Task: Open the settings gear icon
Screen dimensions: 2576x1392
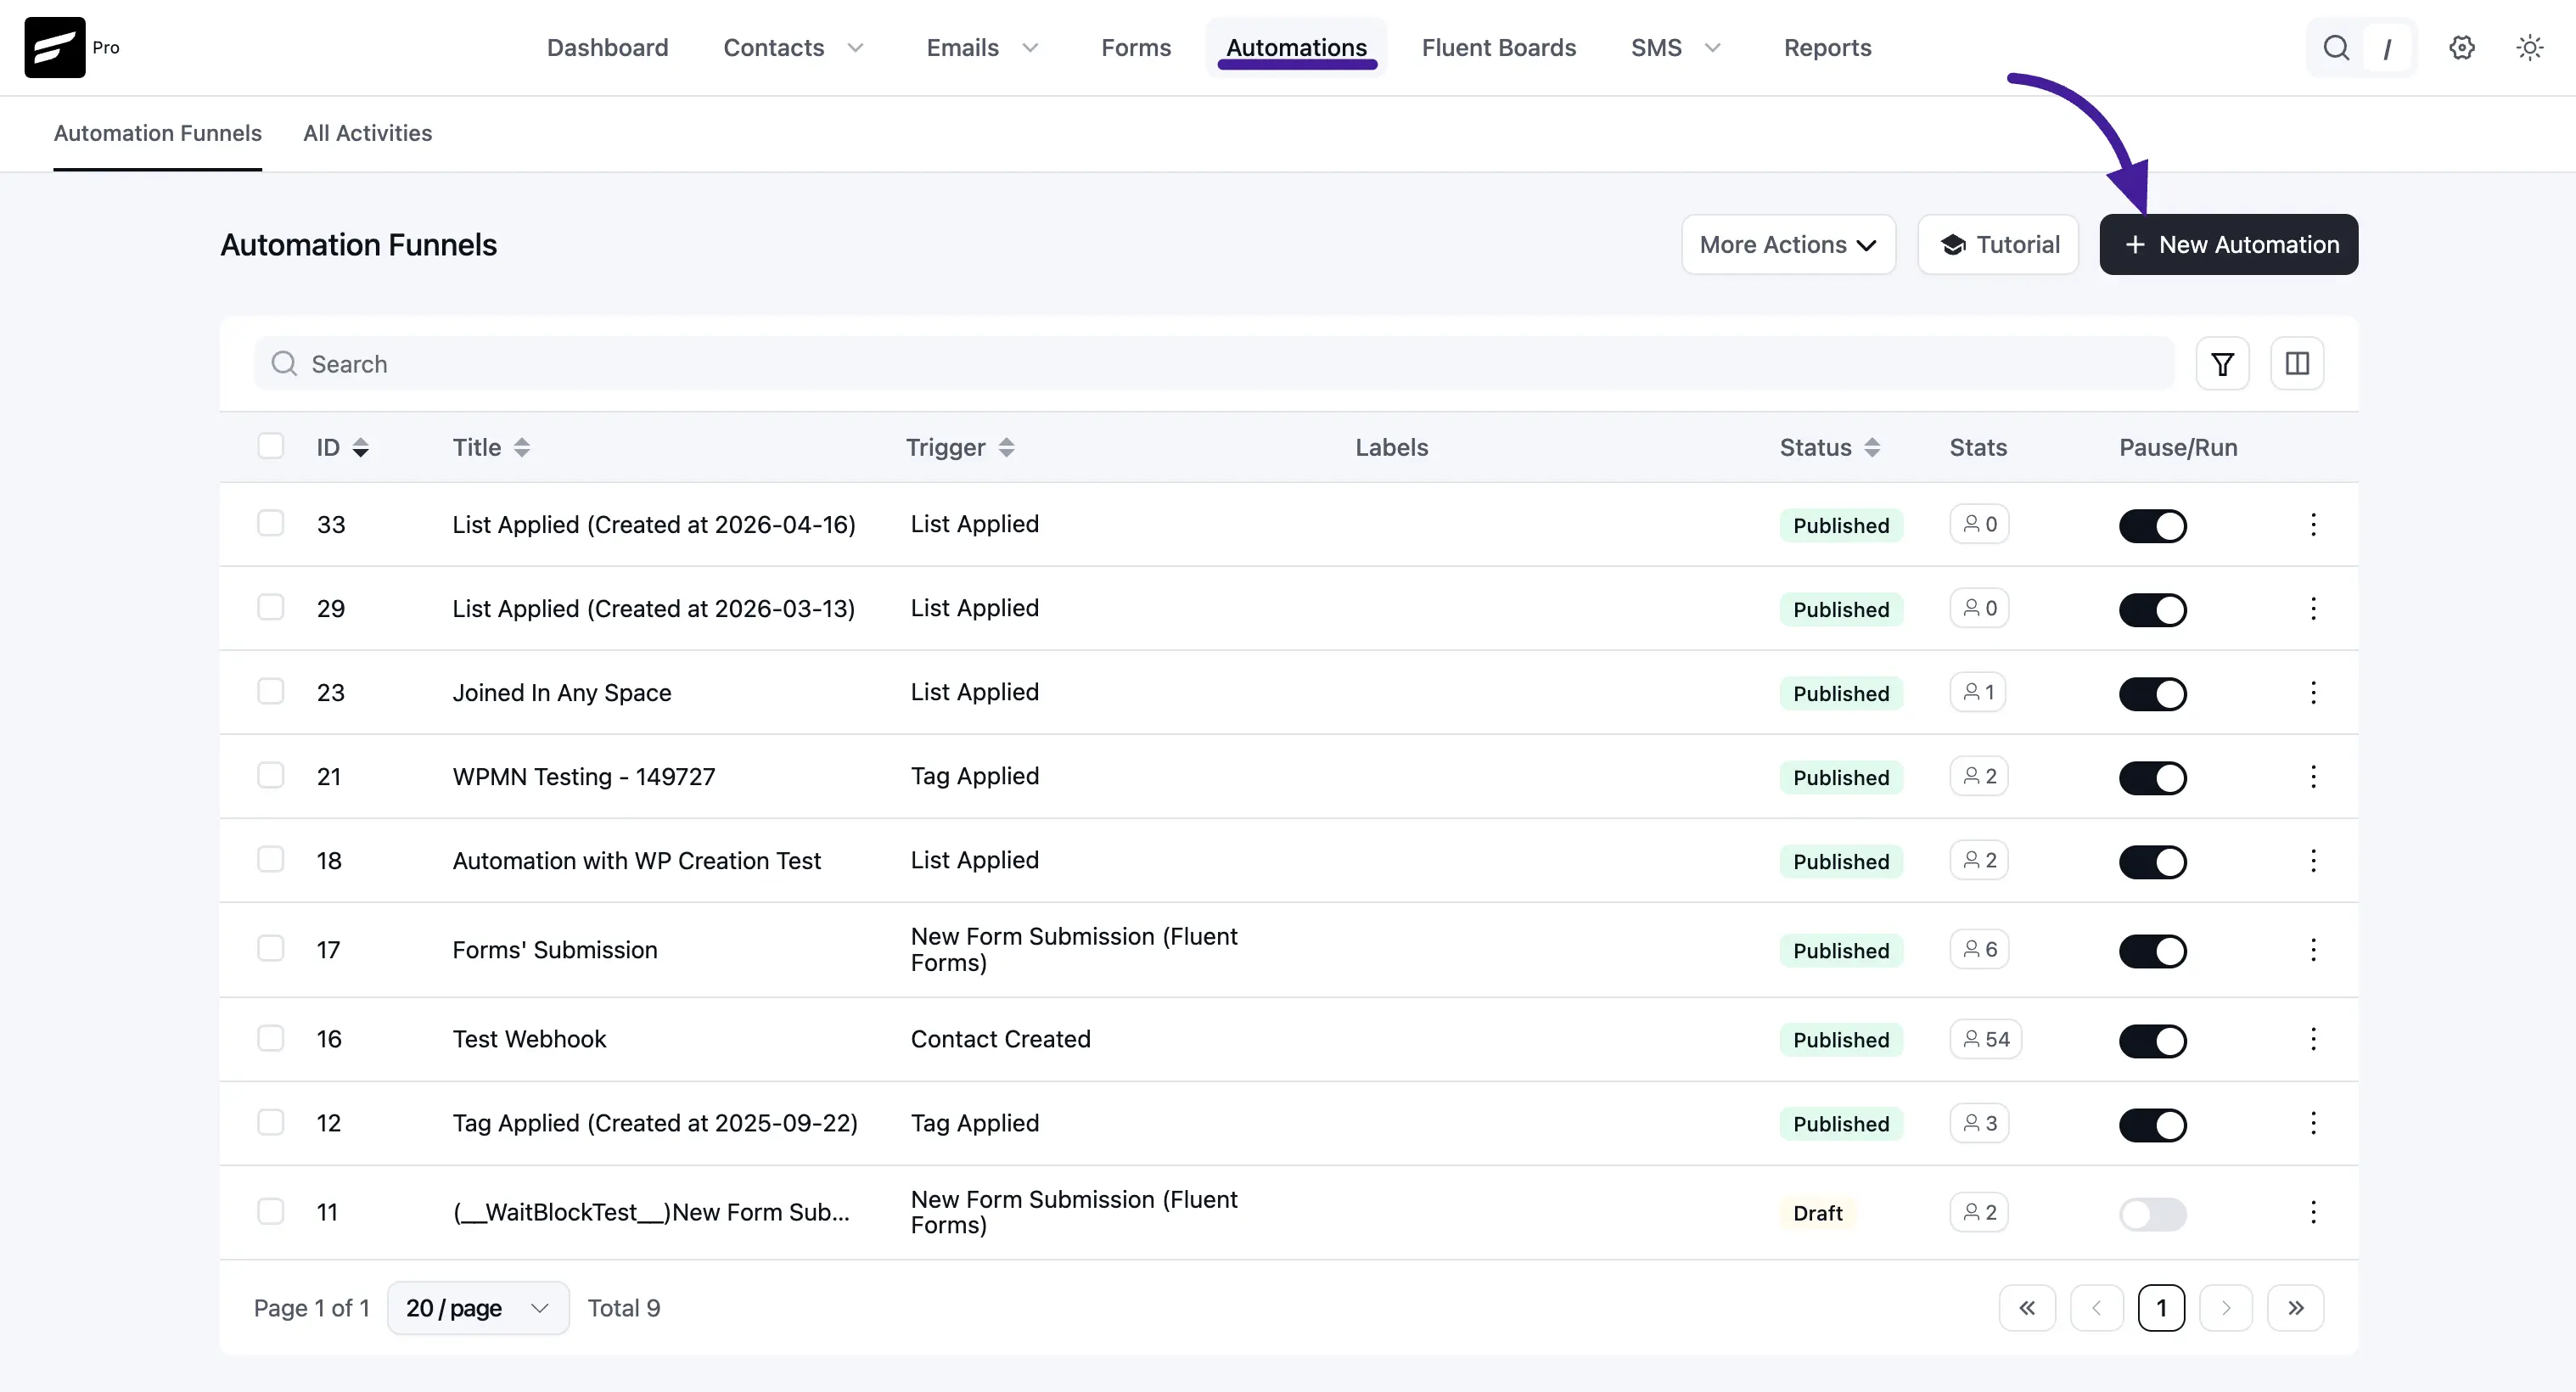Action: (2462, 47)
